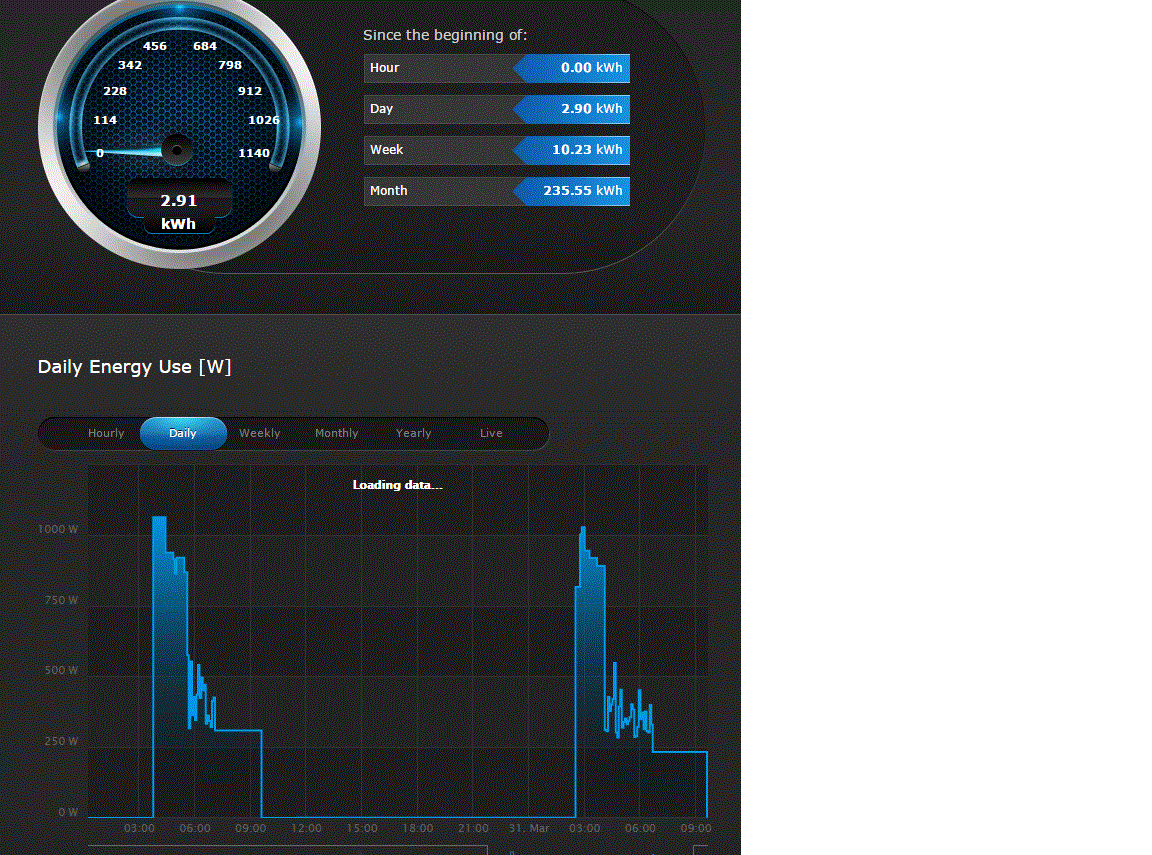Click the 0 mark on the gauge
The width and height of the screenshot is (1152, 855).
[x=100, y=153]
